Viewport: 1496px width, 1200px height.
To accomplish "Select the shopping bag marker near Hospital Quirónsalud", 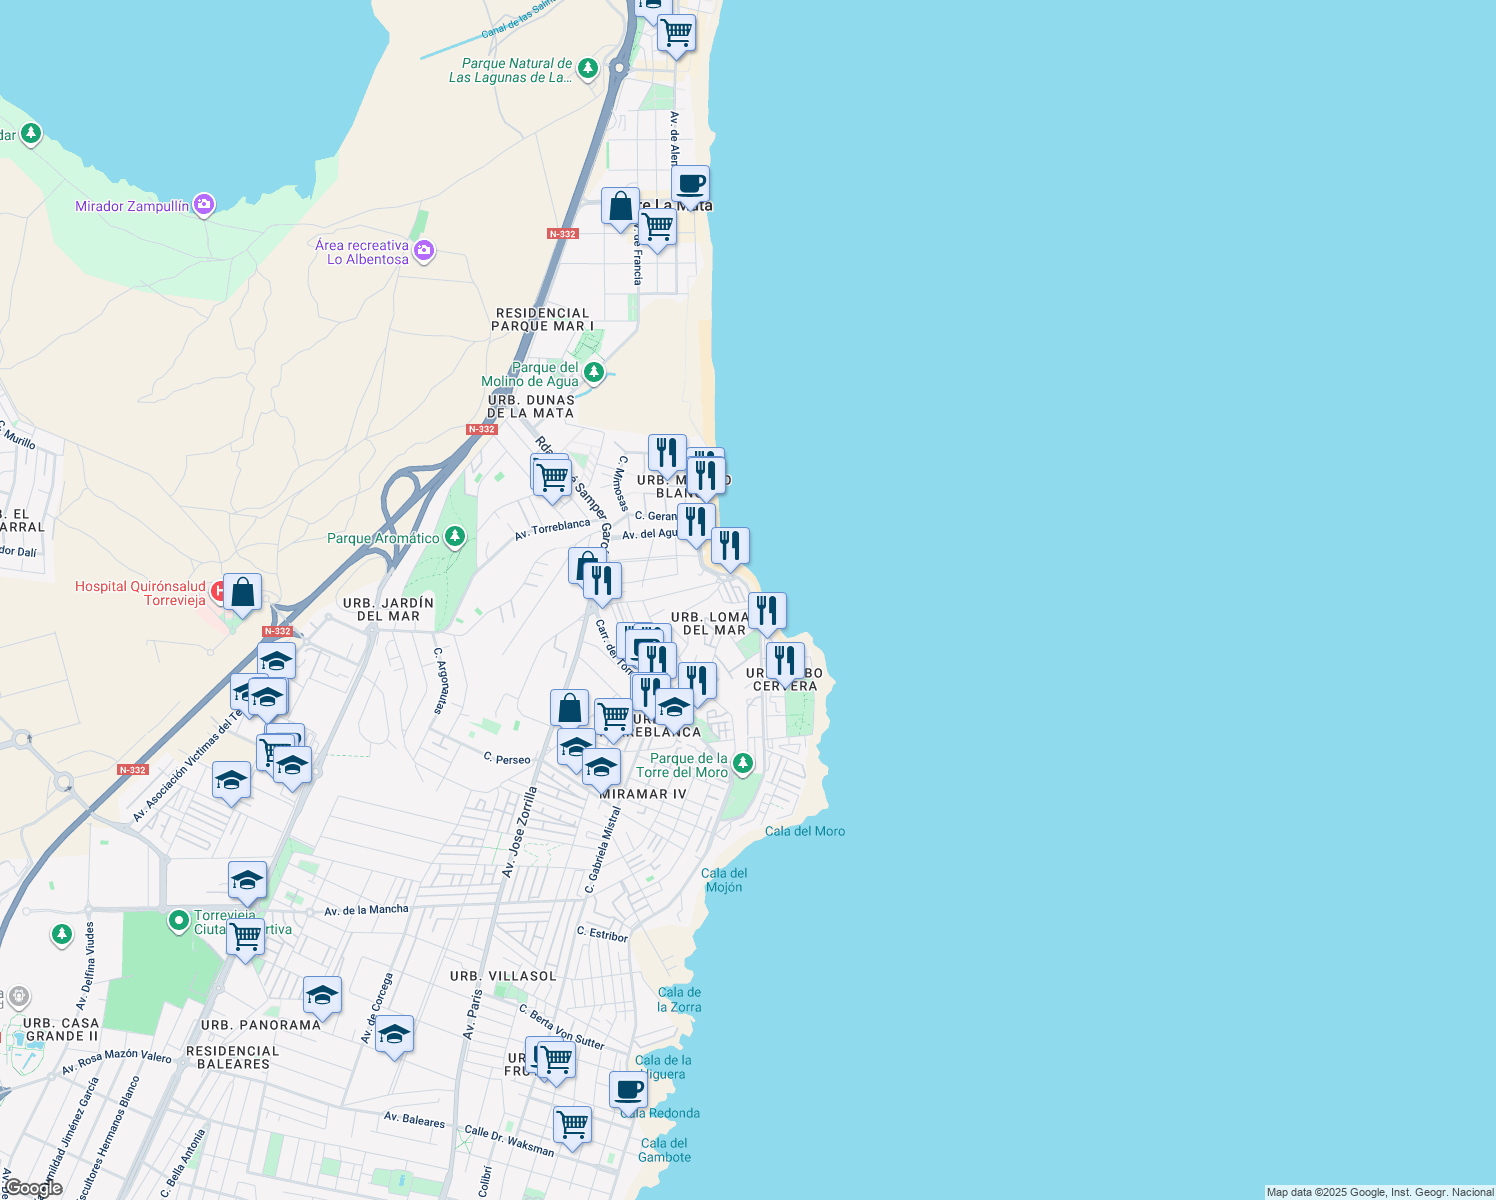I will tap(242, 592).
